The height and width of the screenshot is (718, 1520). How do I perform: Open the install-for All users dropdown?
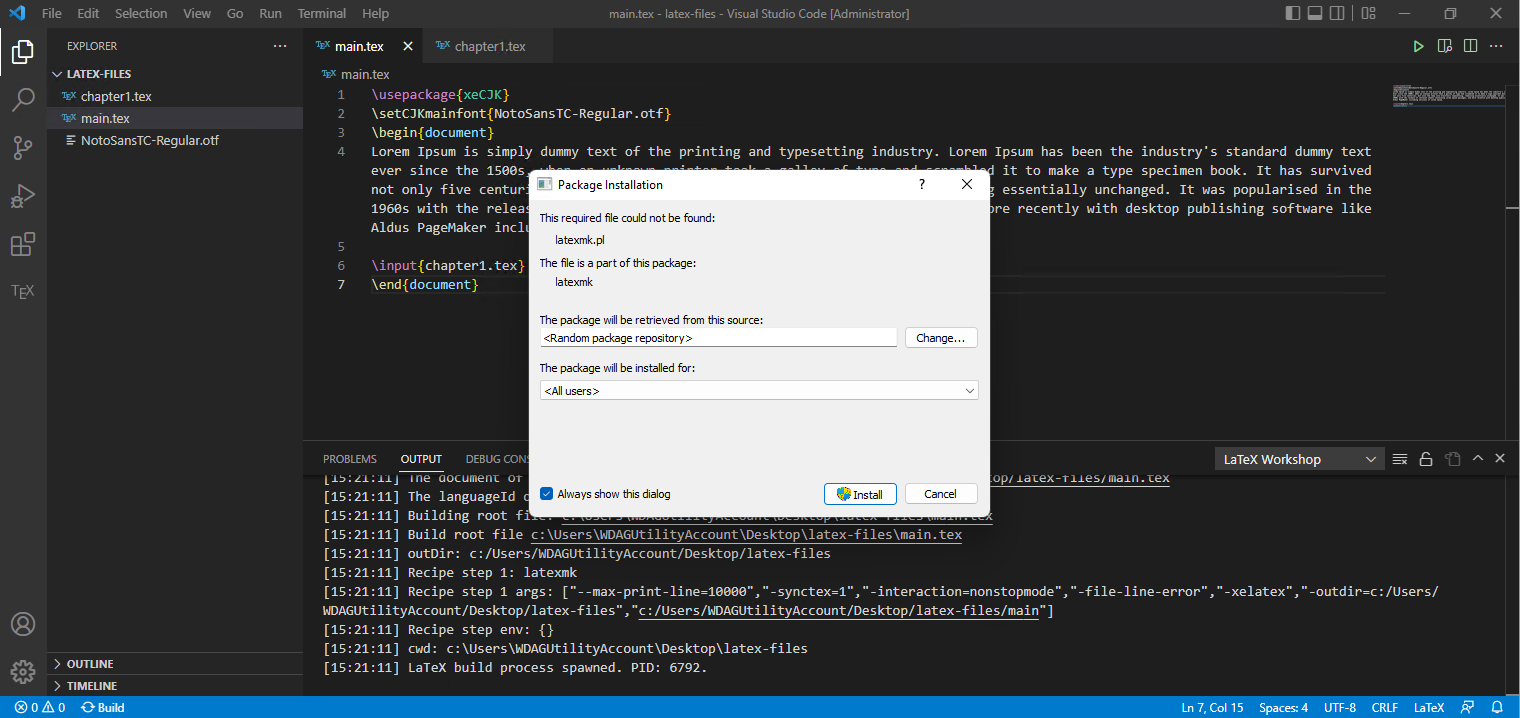click(x=759, y=391)
